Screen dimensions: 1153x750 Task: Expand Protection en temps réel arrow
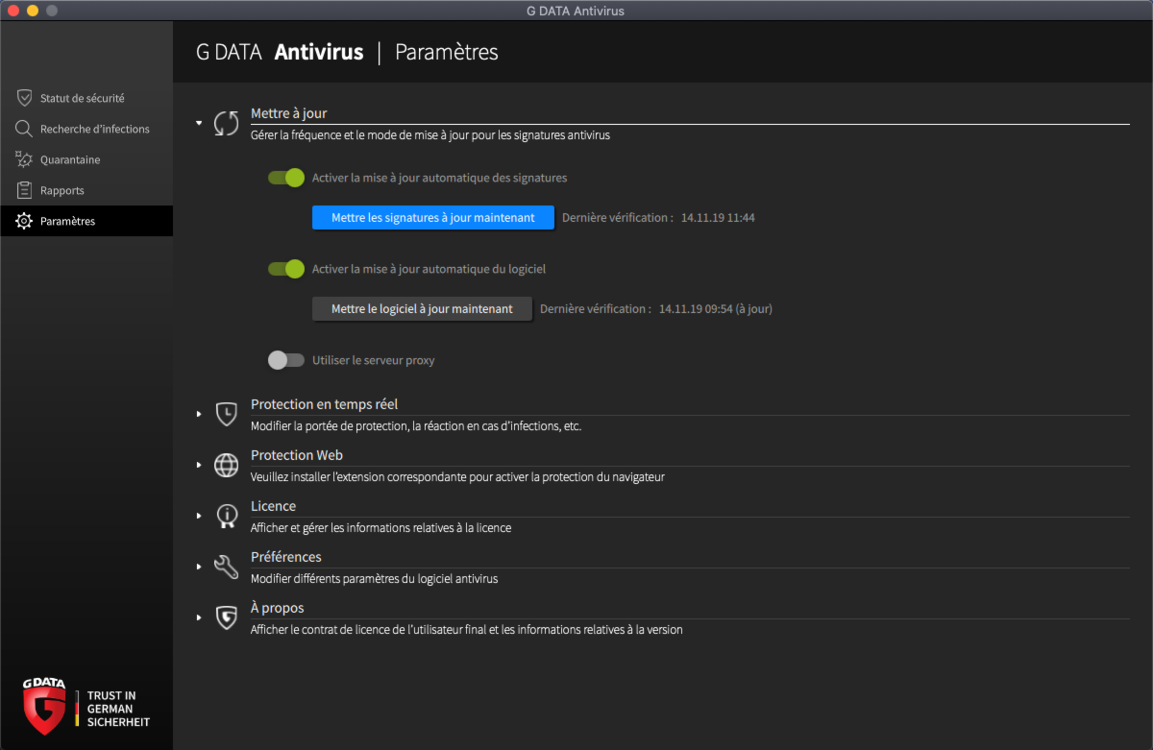point(199,414)
